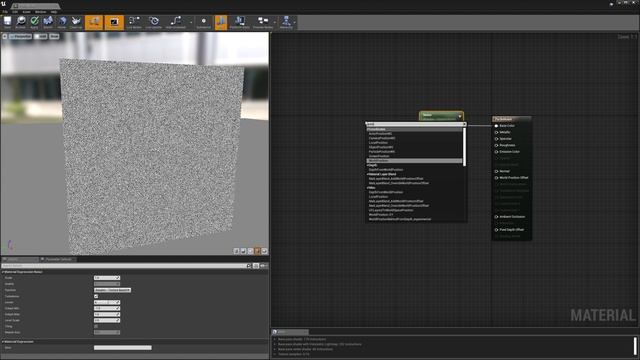Toggle the Live Nodes toolbar button
The image size is (640, 360).
(x=134, y=22)
